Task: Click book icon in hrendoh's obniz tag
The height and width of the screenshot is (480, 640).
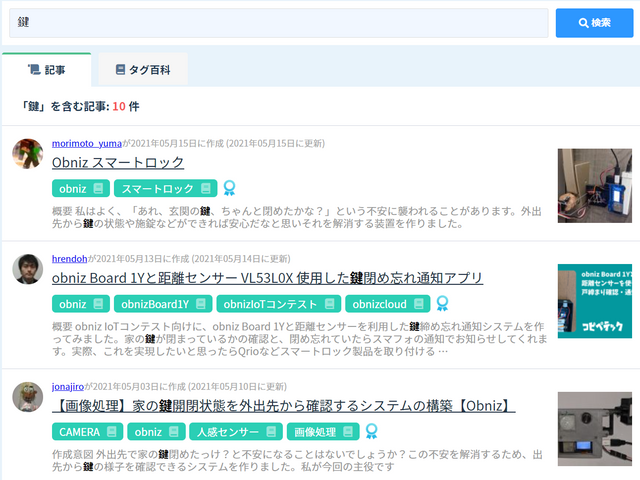Action: (98, 304)
